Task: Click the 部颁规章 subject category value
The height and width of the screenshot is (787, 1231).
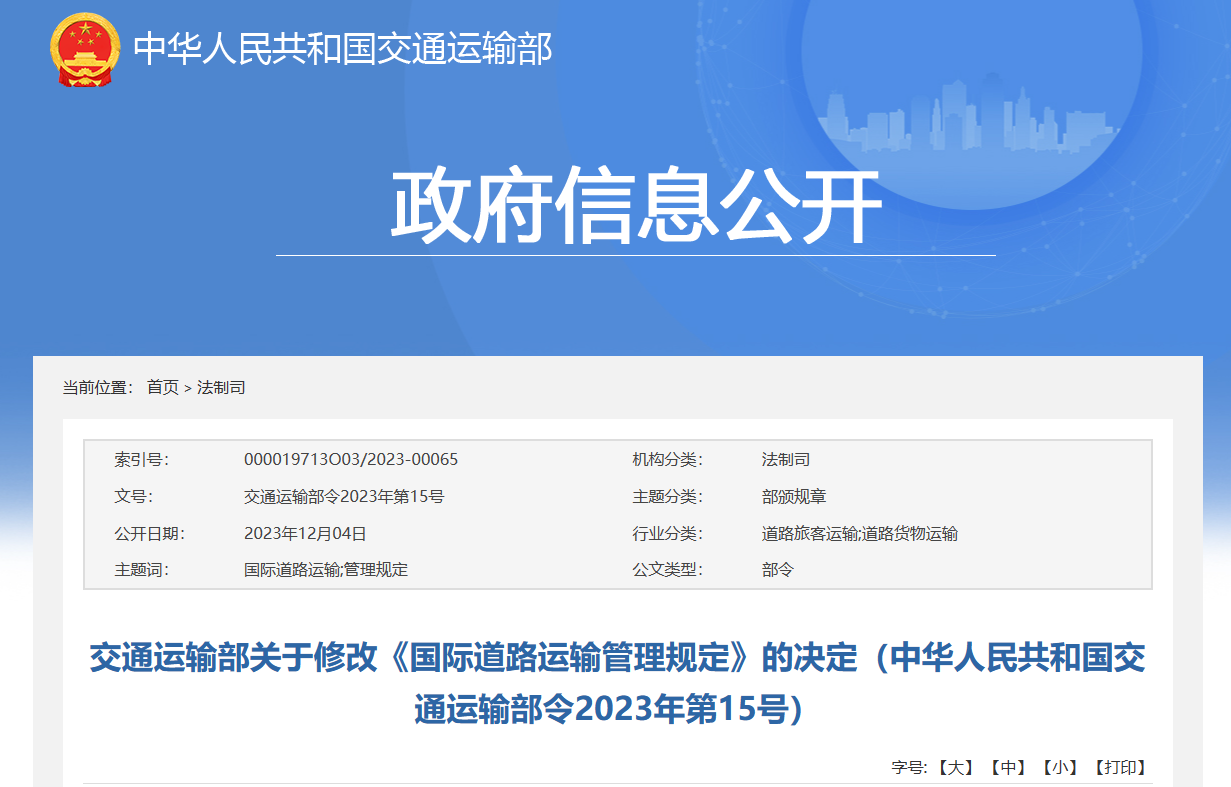Action: click(x=794, y=497)
